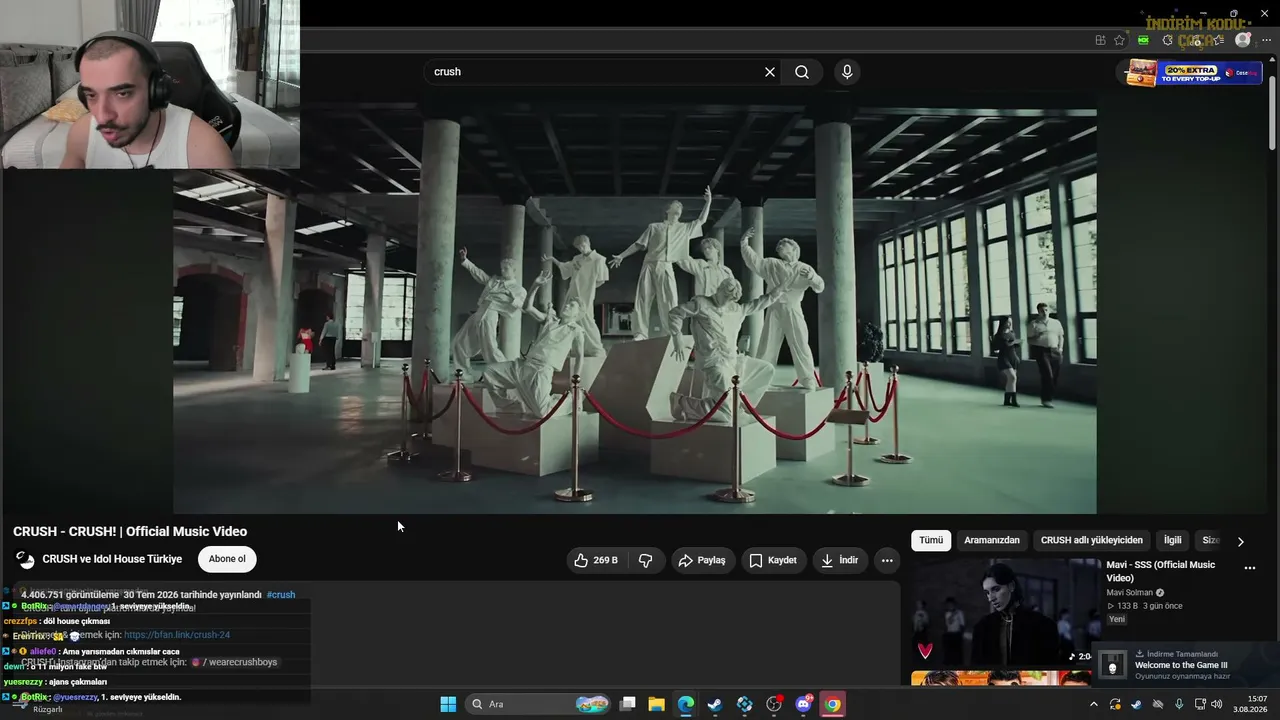This screenshot has width=1280, height=720.
Task: Open the Rüzgarlı weather widget
Action: (x=40, y=704)
